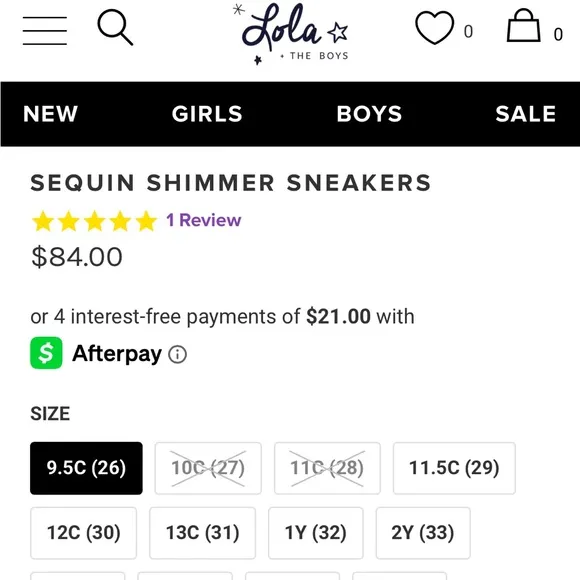Click the Afterpay info icon

178,354
